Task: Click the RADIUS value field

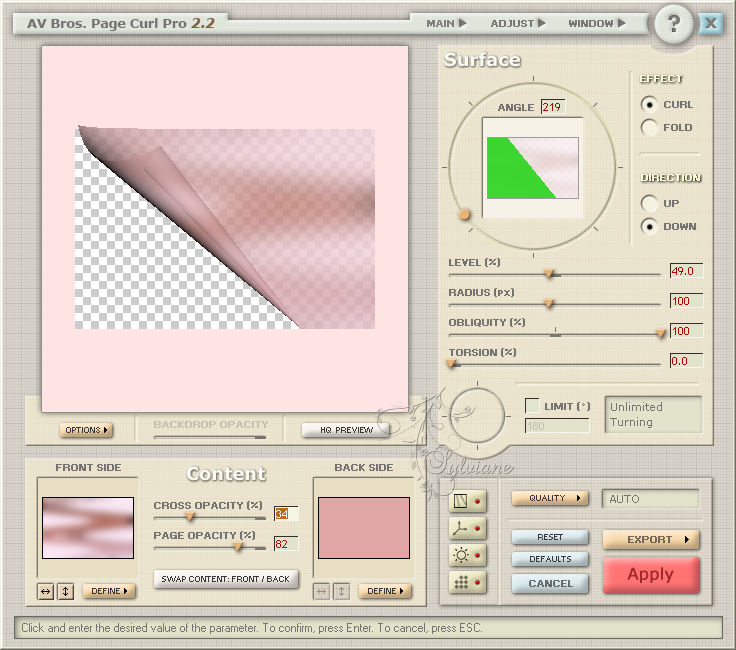Action: pos(686,301)
